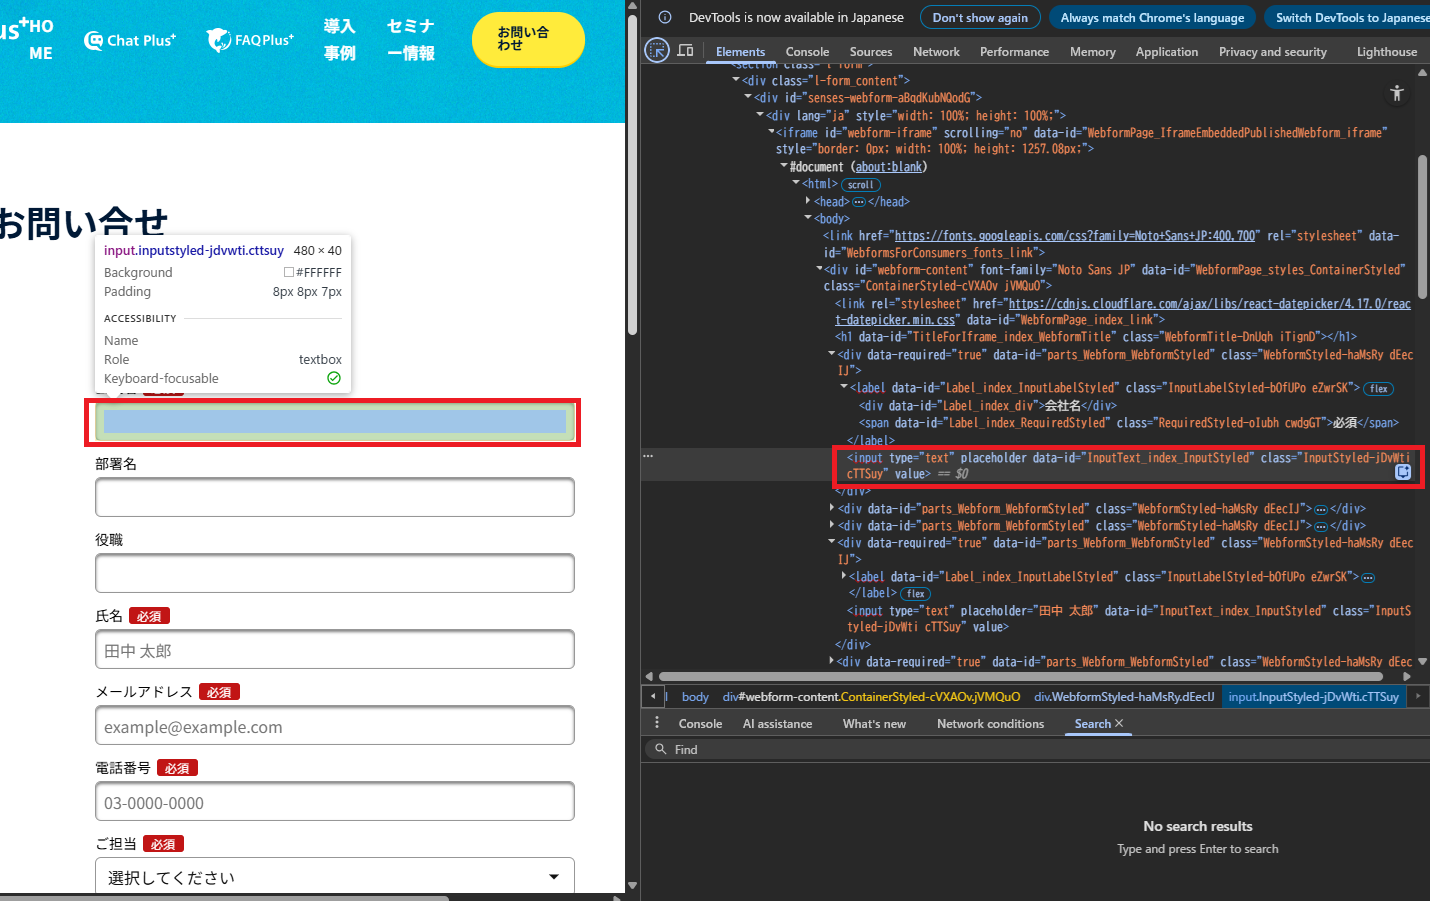Activate the inspect element picker icon
The height and width of the screenshot is (901, 1430).
657,50
